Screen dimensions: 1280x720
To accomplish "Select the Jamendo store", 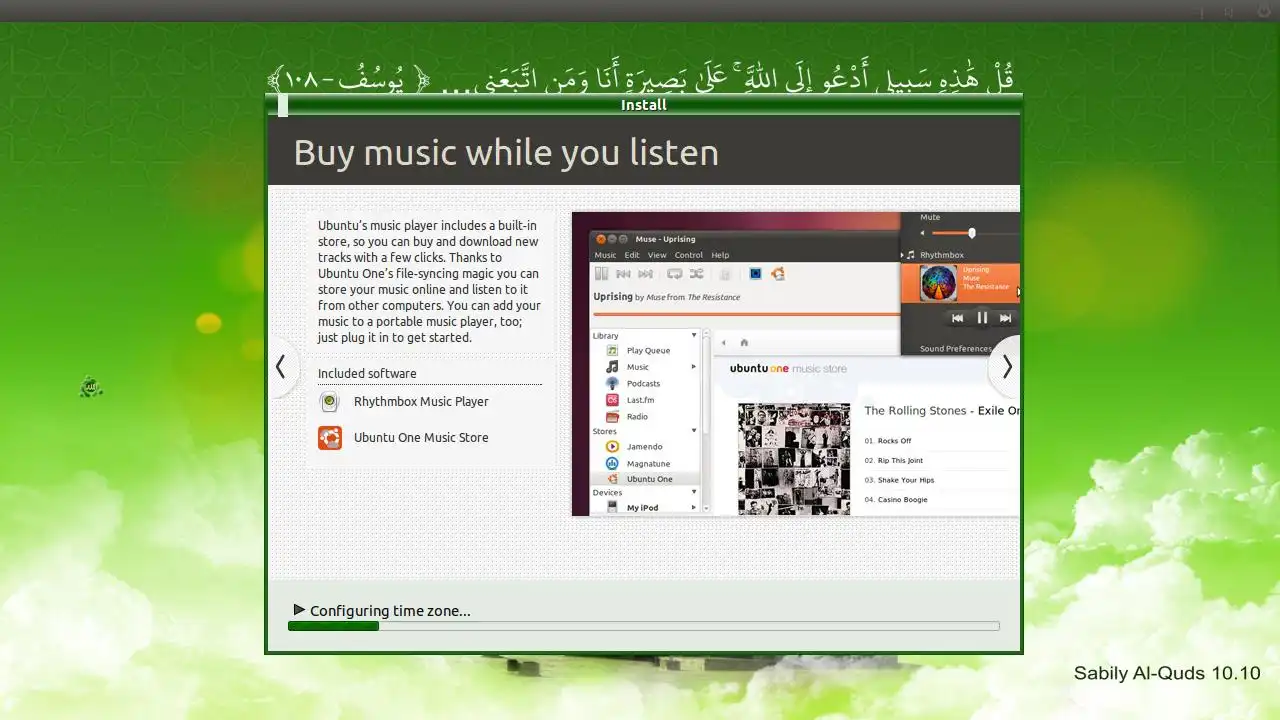I will pyautogui.click(x=645, y=447).
